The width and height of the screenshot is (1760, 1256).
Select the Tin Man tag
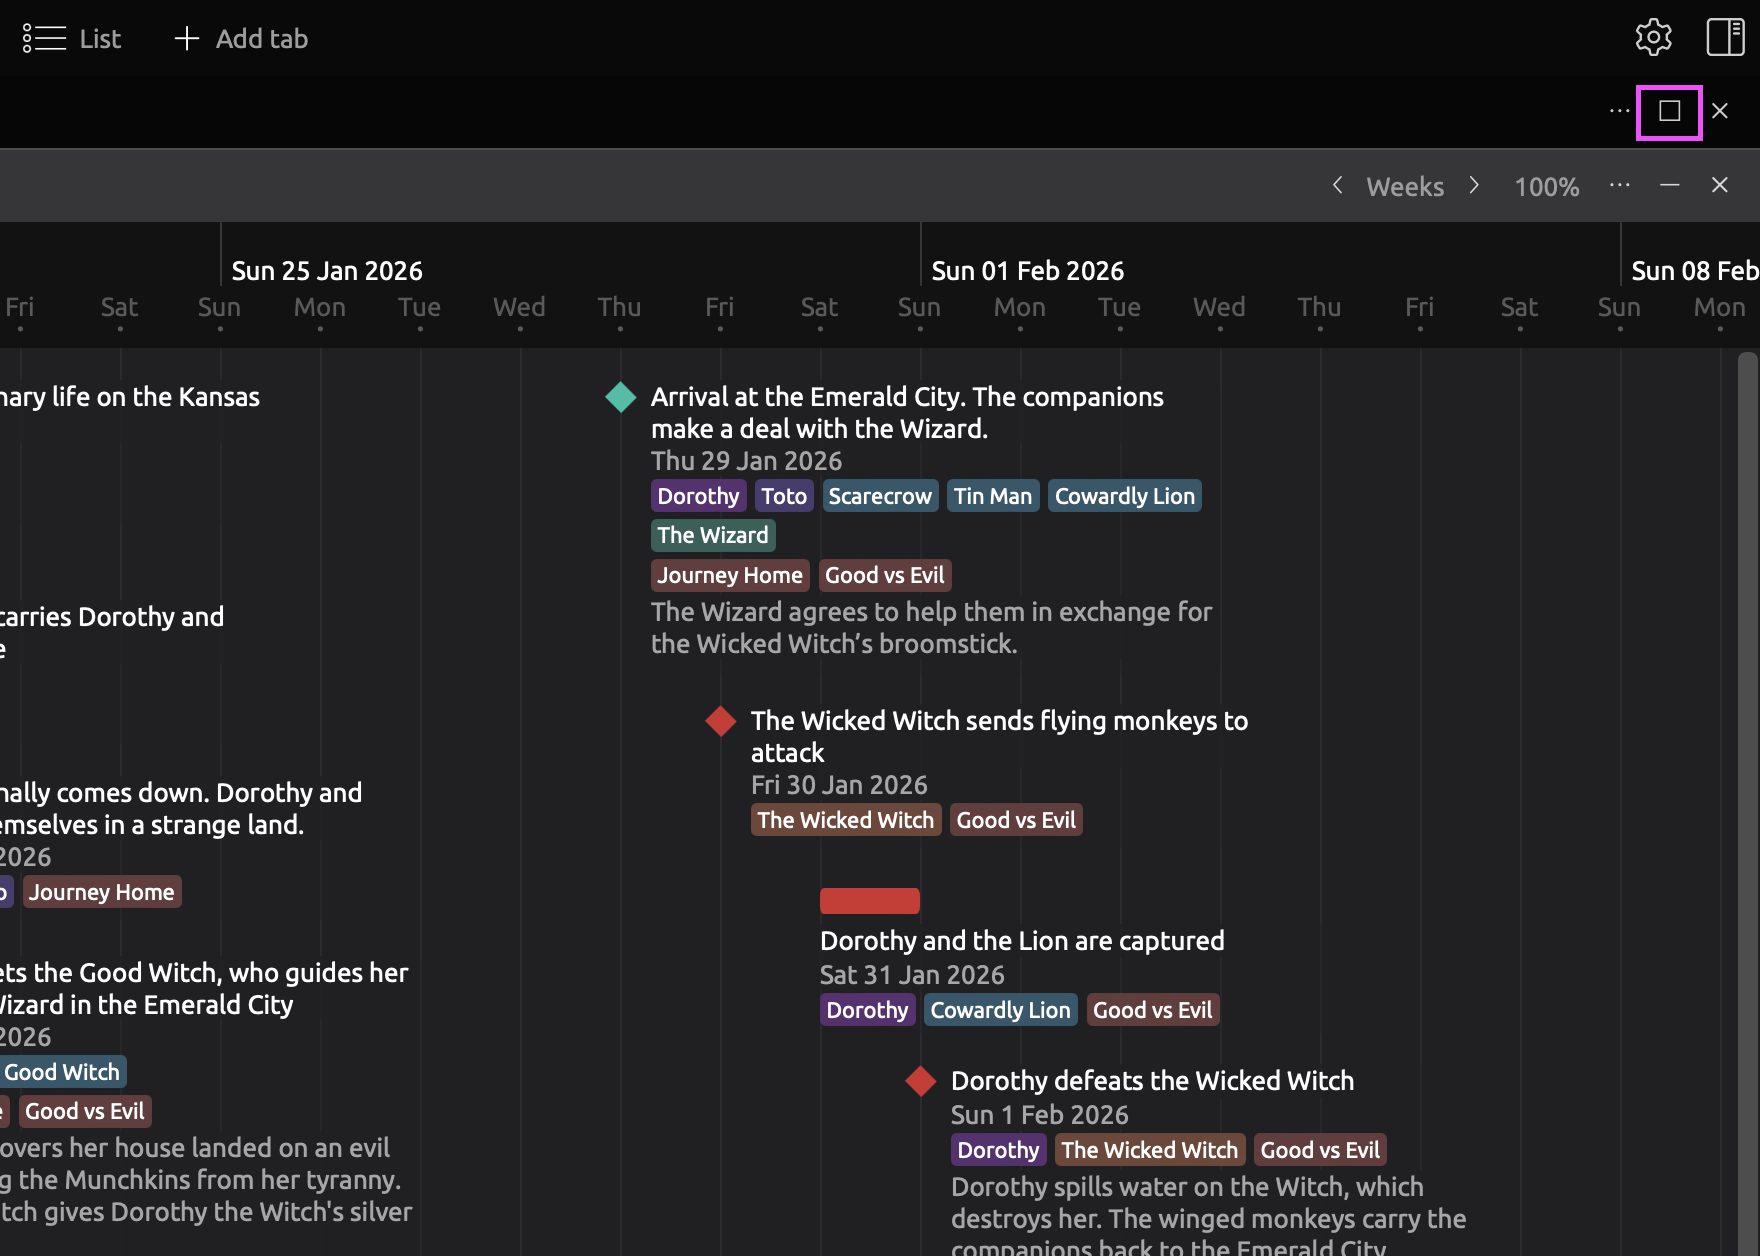click(x=992, y=496)
